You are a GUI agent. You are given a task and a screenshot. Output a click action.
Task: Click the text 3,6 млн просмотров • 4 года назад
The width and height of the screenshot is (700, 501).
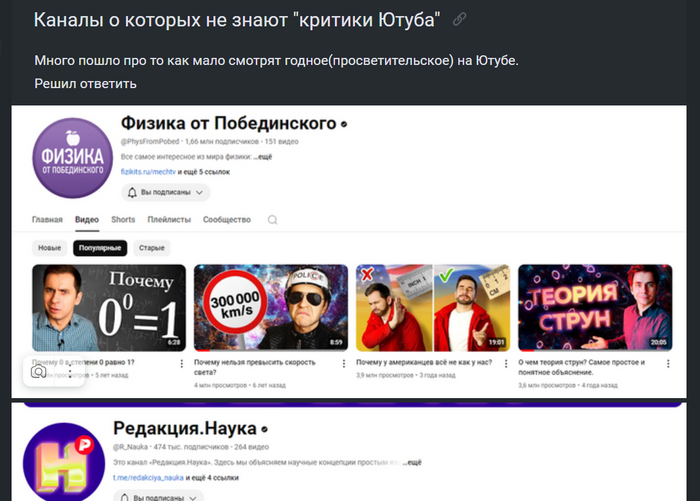tap(568, 385)
